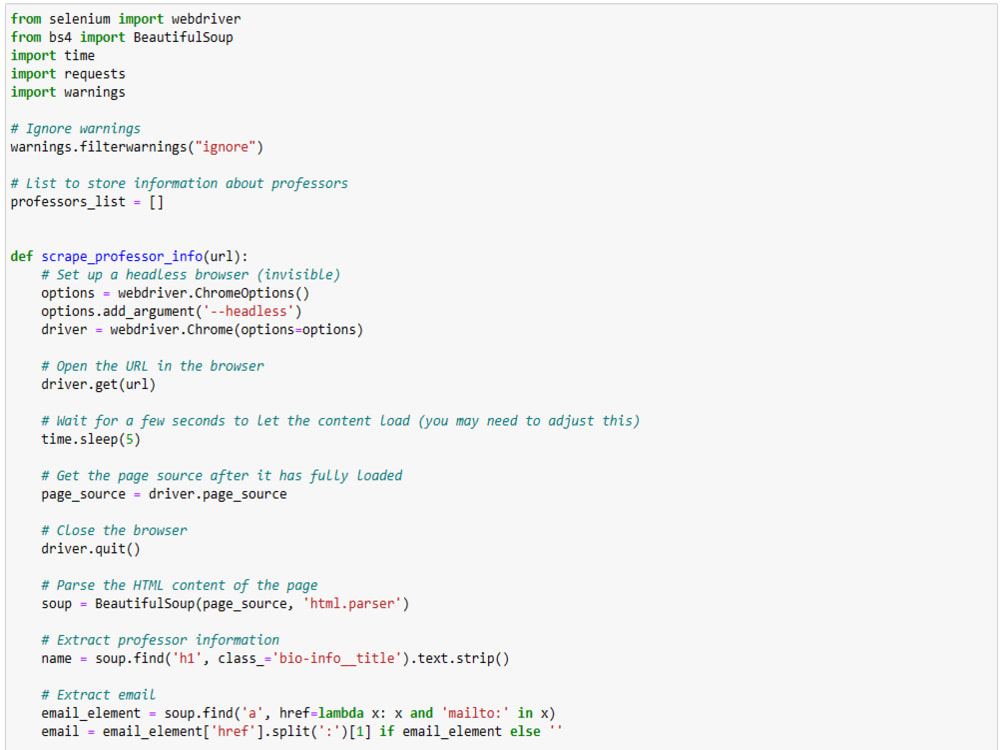The image size is (1000, 750).
Task: Click the 'email_element = soup.find('a'...' line
Action: [x=298, y=714]
